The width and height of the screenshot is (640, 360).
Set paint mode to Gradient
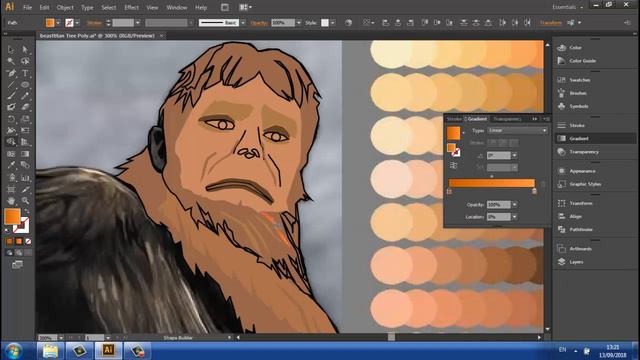(19, 241)
